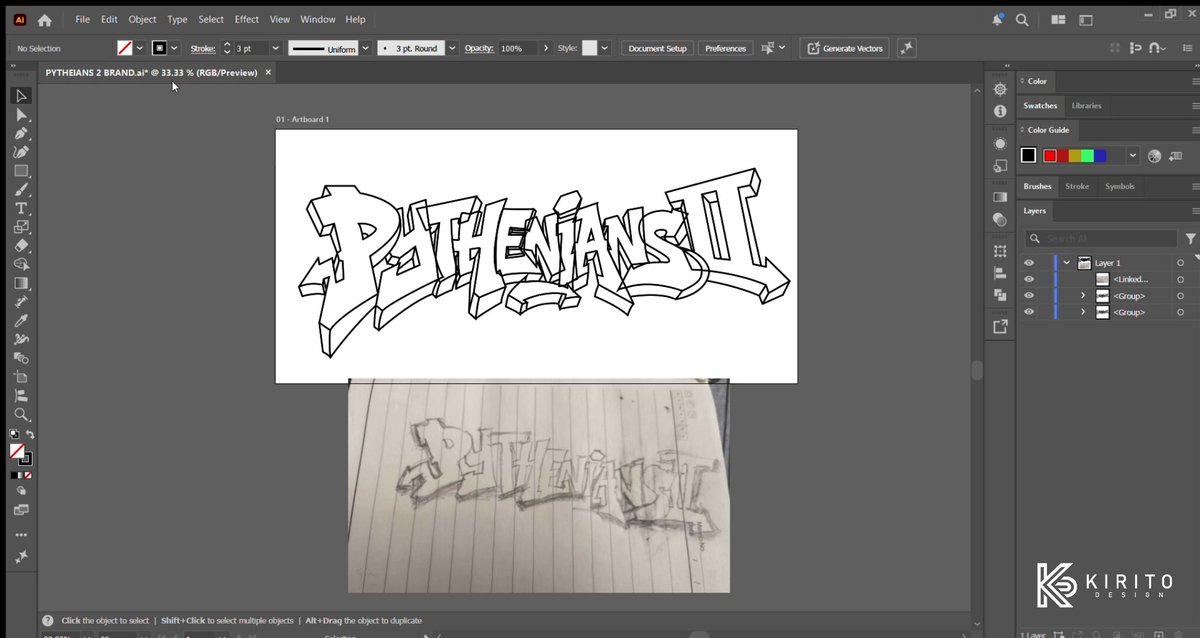The image size is (1200, 638).
Task: Select the Zoom tool magnifier
Action: click(x=20, y=415)
